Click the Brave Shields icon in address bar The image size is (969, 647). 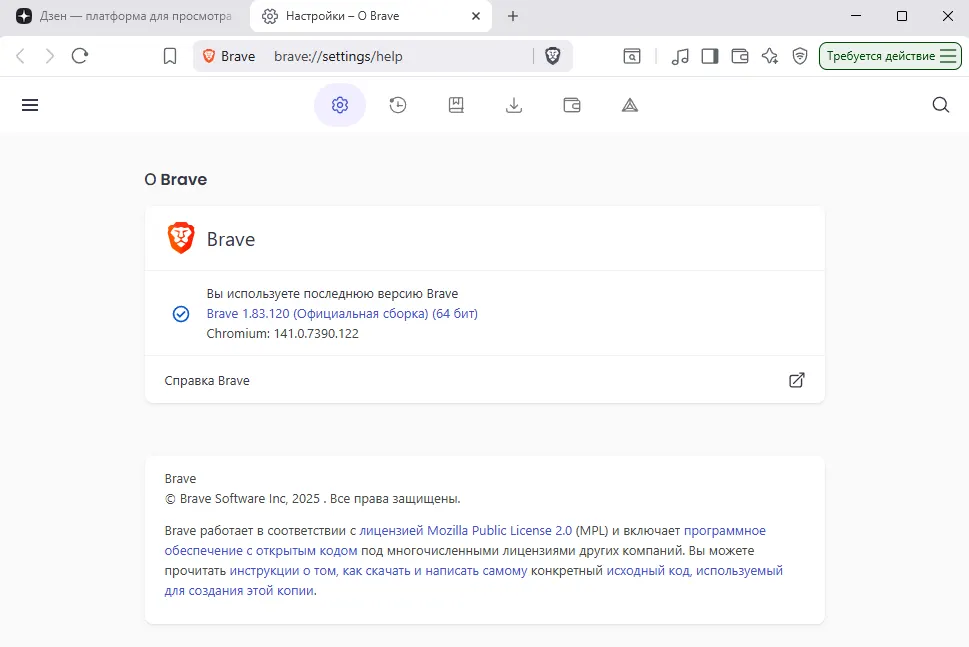pos(552,56)
